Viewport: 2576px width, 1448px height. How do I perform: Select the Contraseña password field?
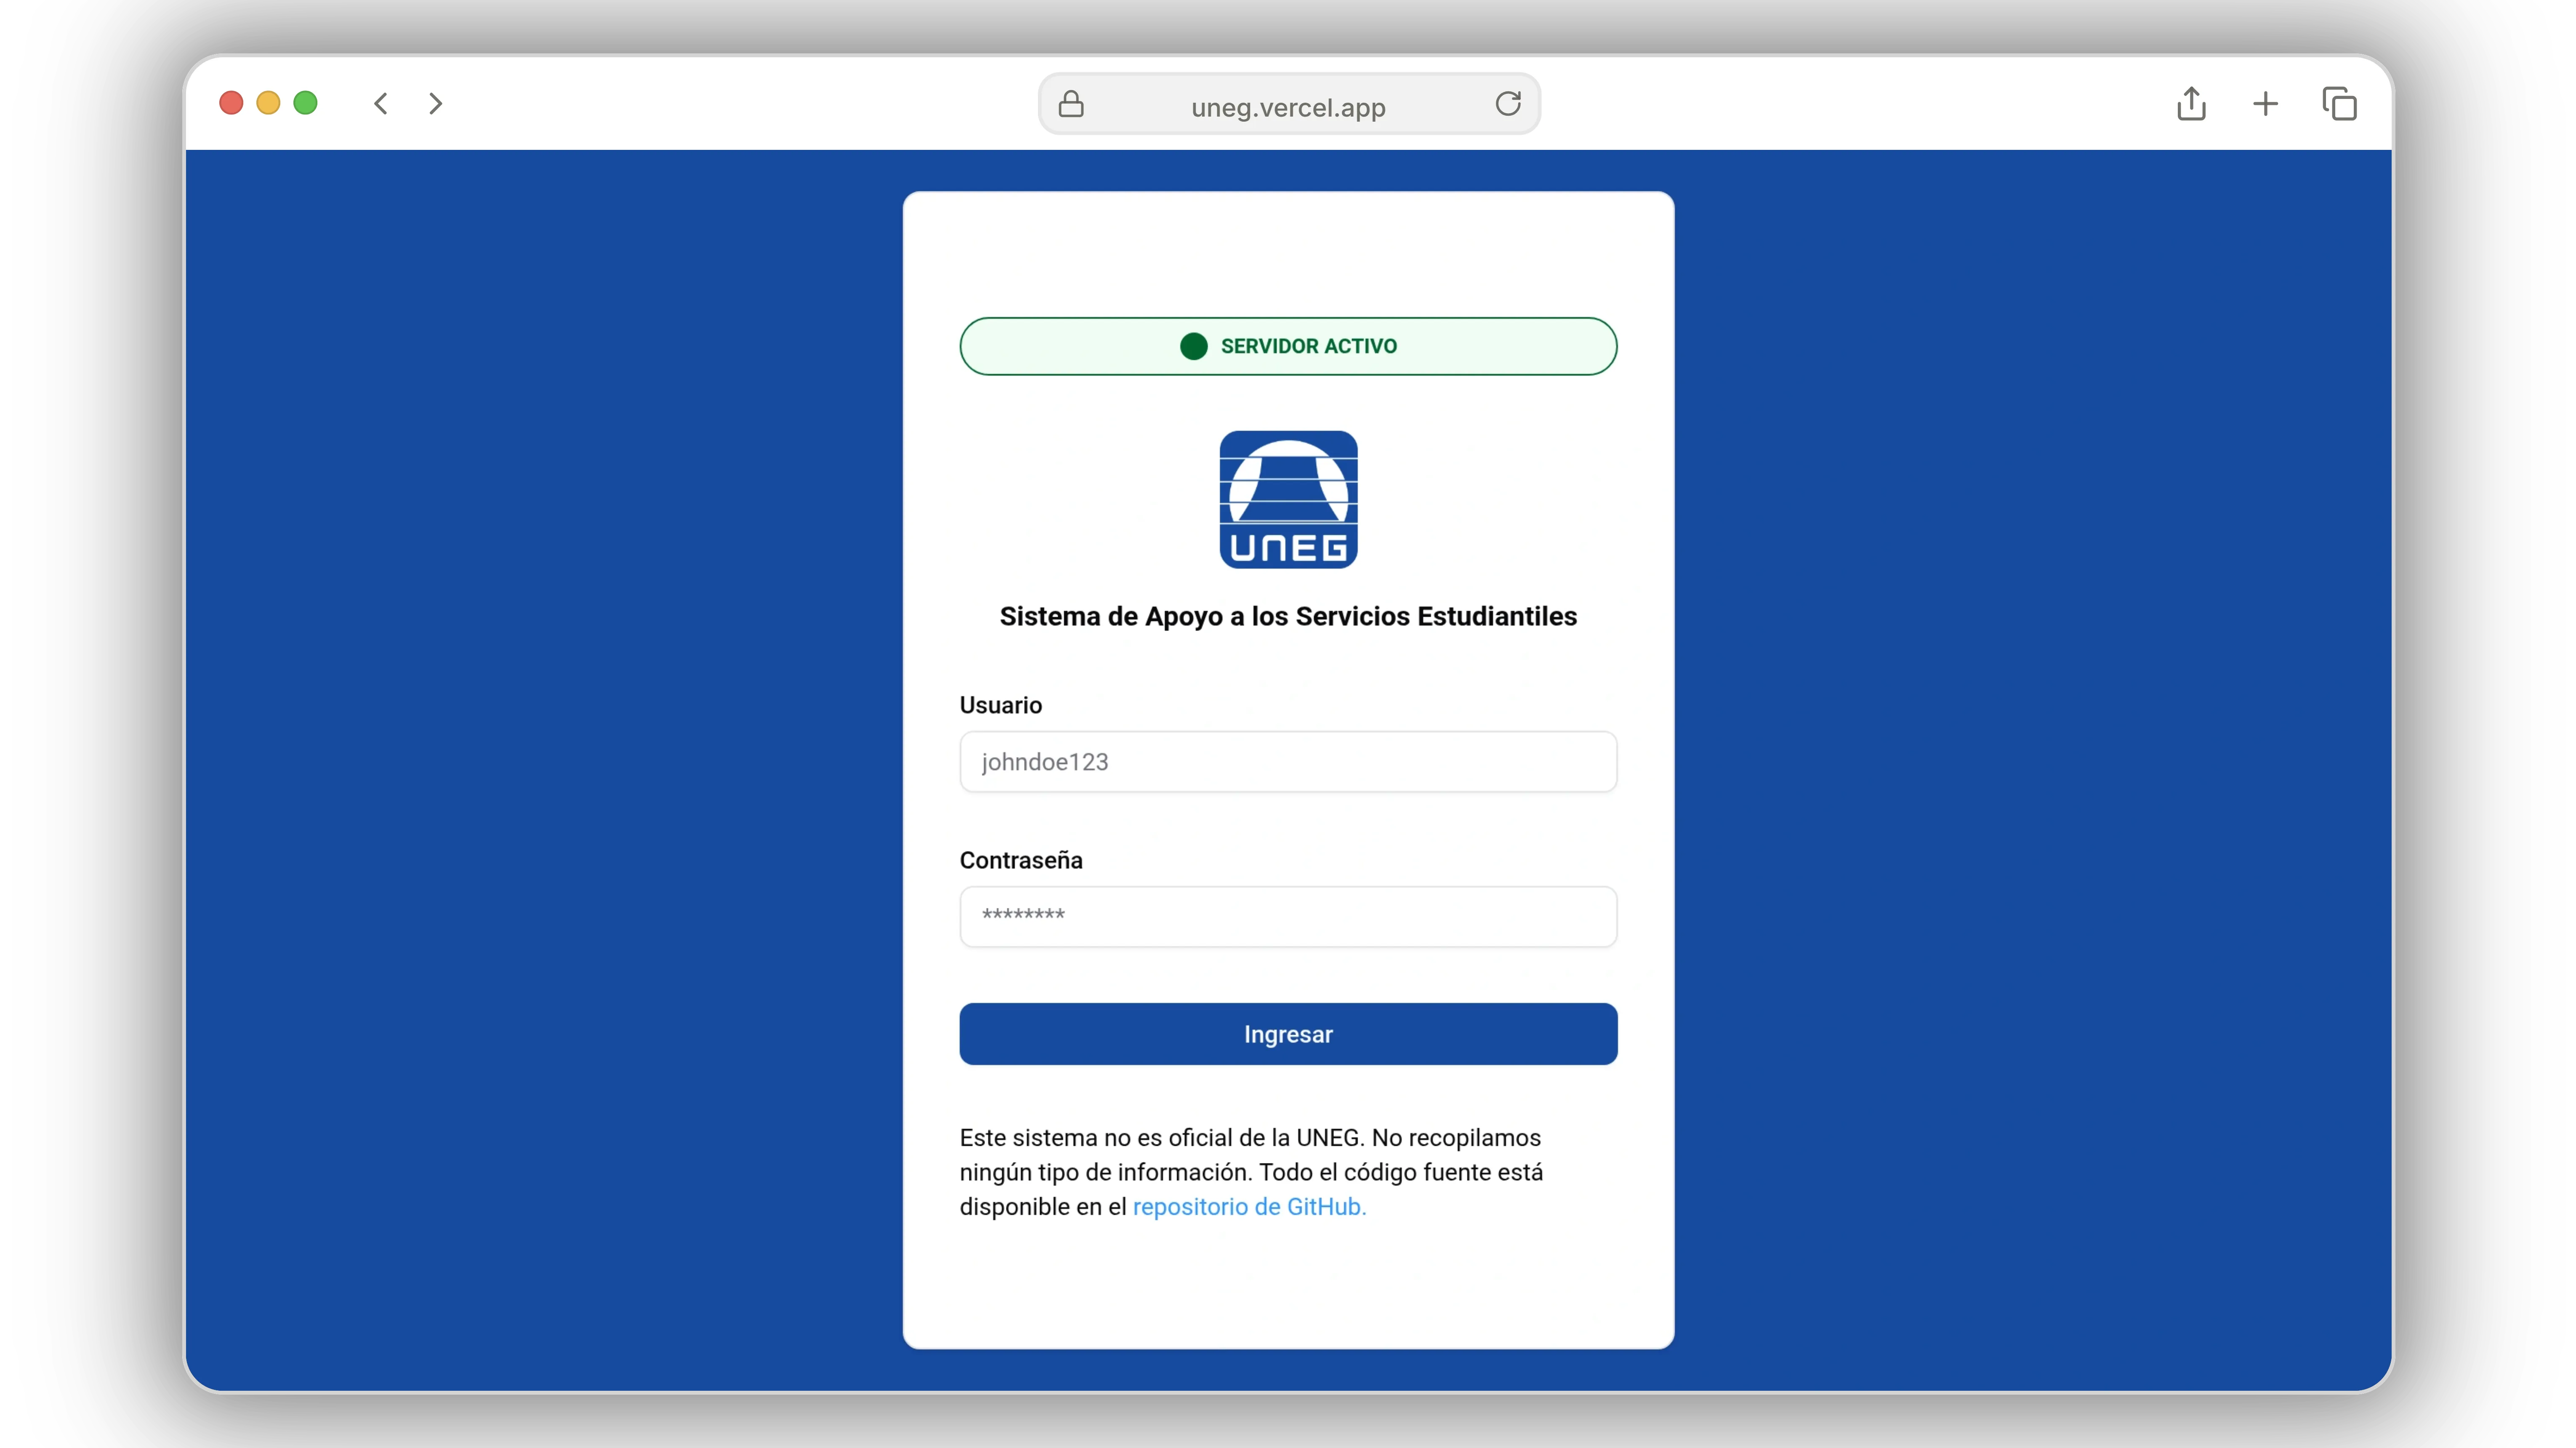(1287, 916)
